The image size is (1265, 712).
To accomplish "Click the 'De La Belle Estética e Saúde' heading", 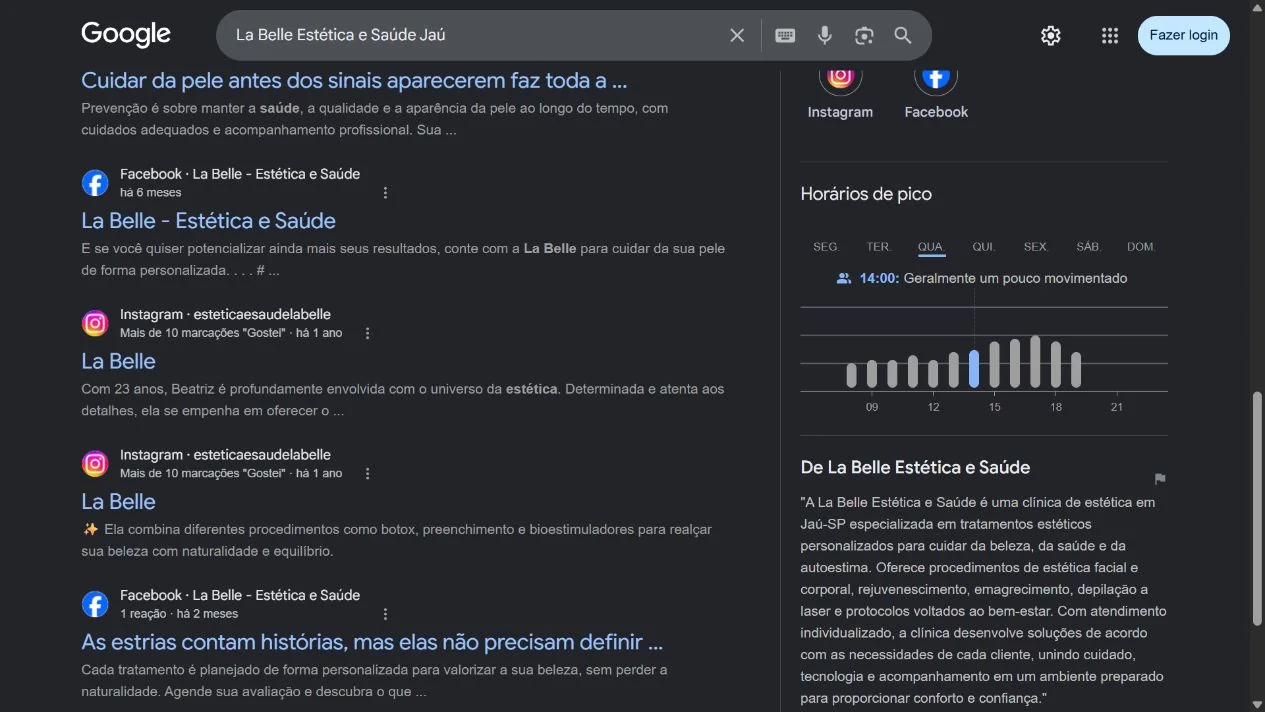I will [x=915, y=467].
